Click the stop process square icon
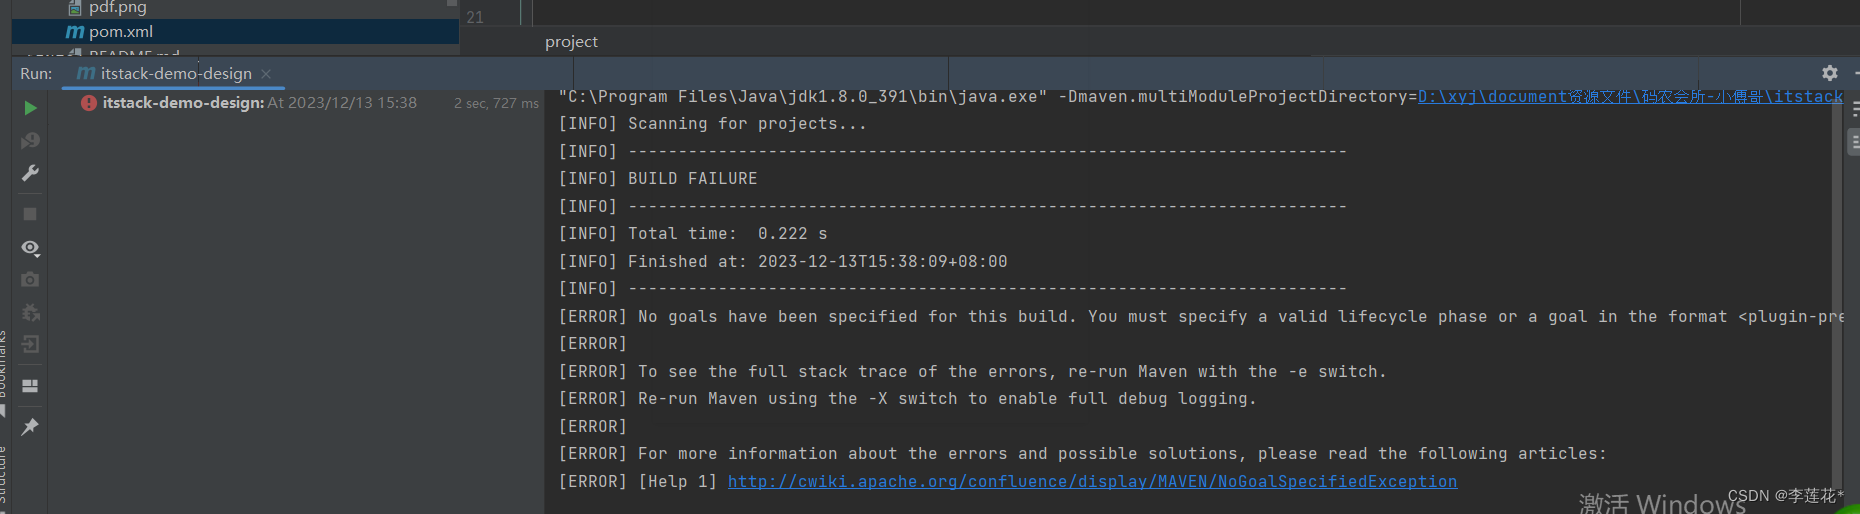1860x514 pixels. pos(30,214)
